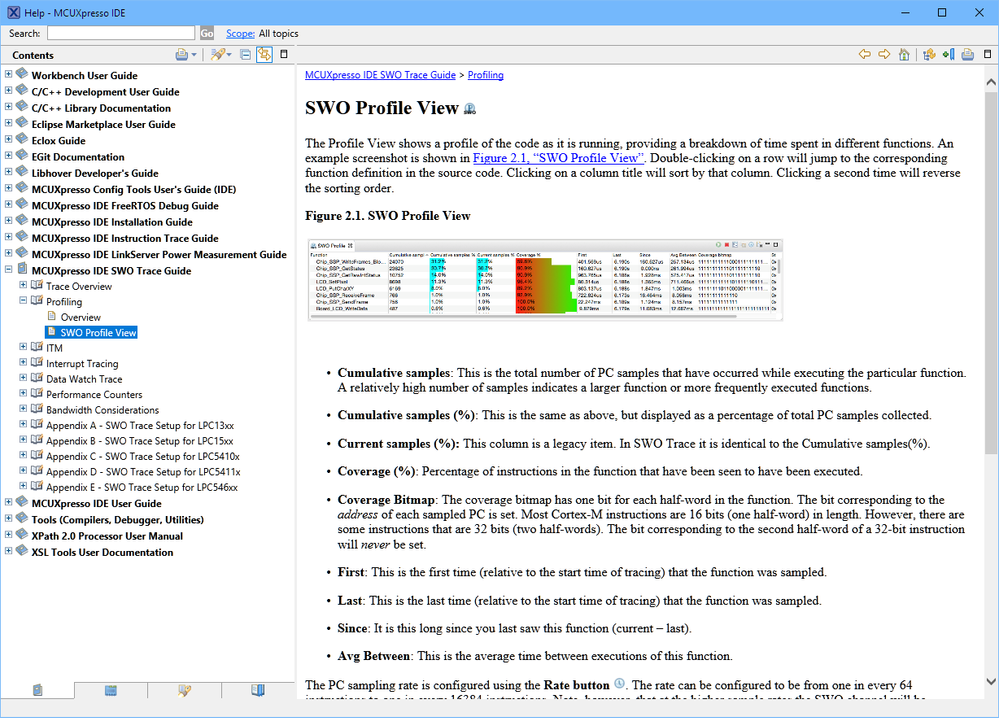
Task: Click the Search selected topic flashlight icon
Action: (218, 55)
